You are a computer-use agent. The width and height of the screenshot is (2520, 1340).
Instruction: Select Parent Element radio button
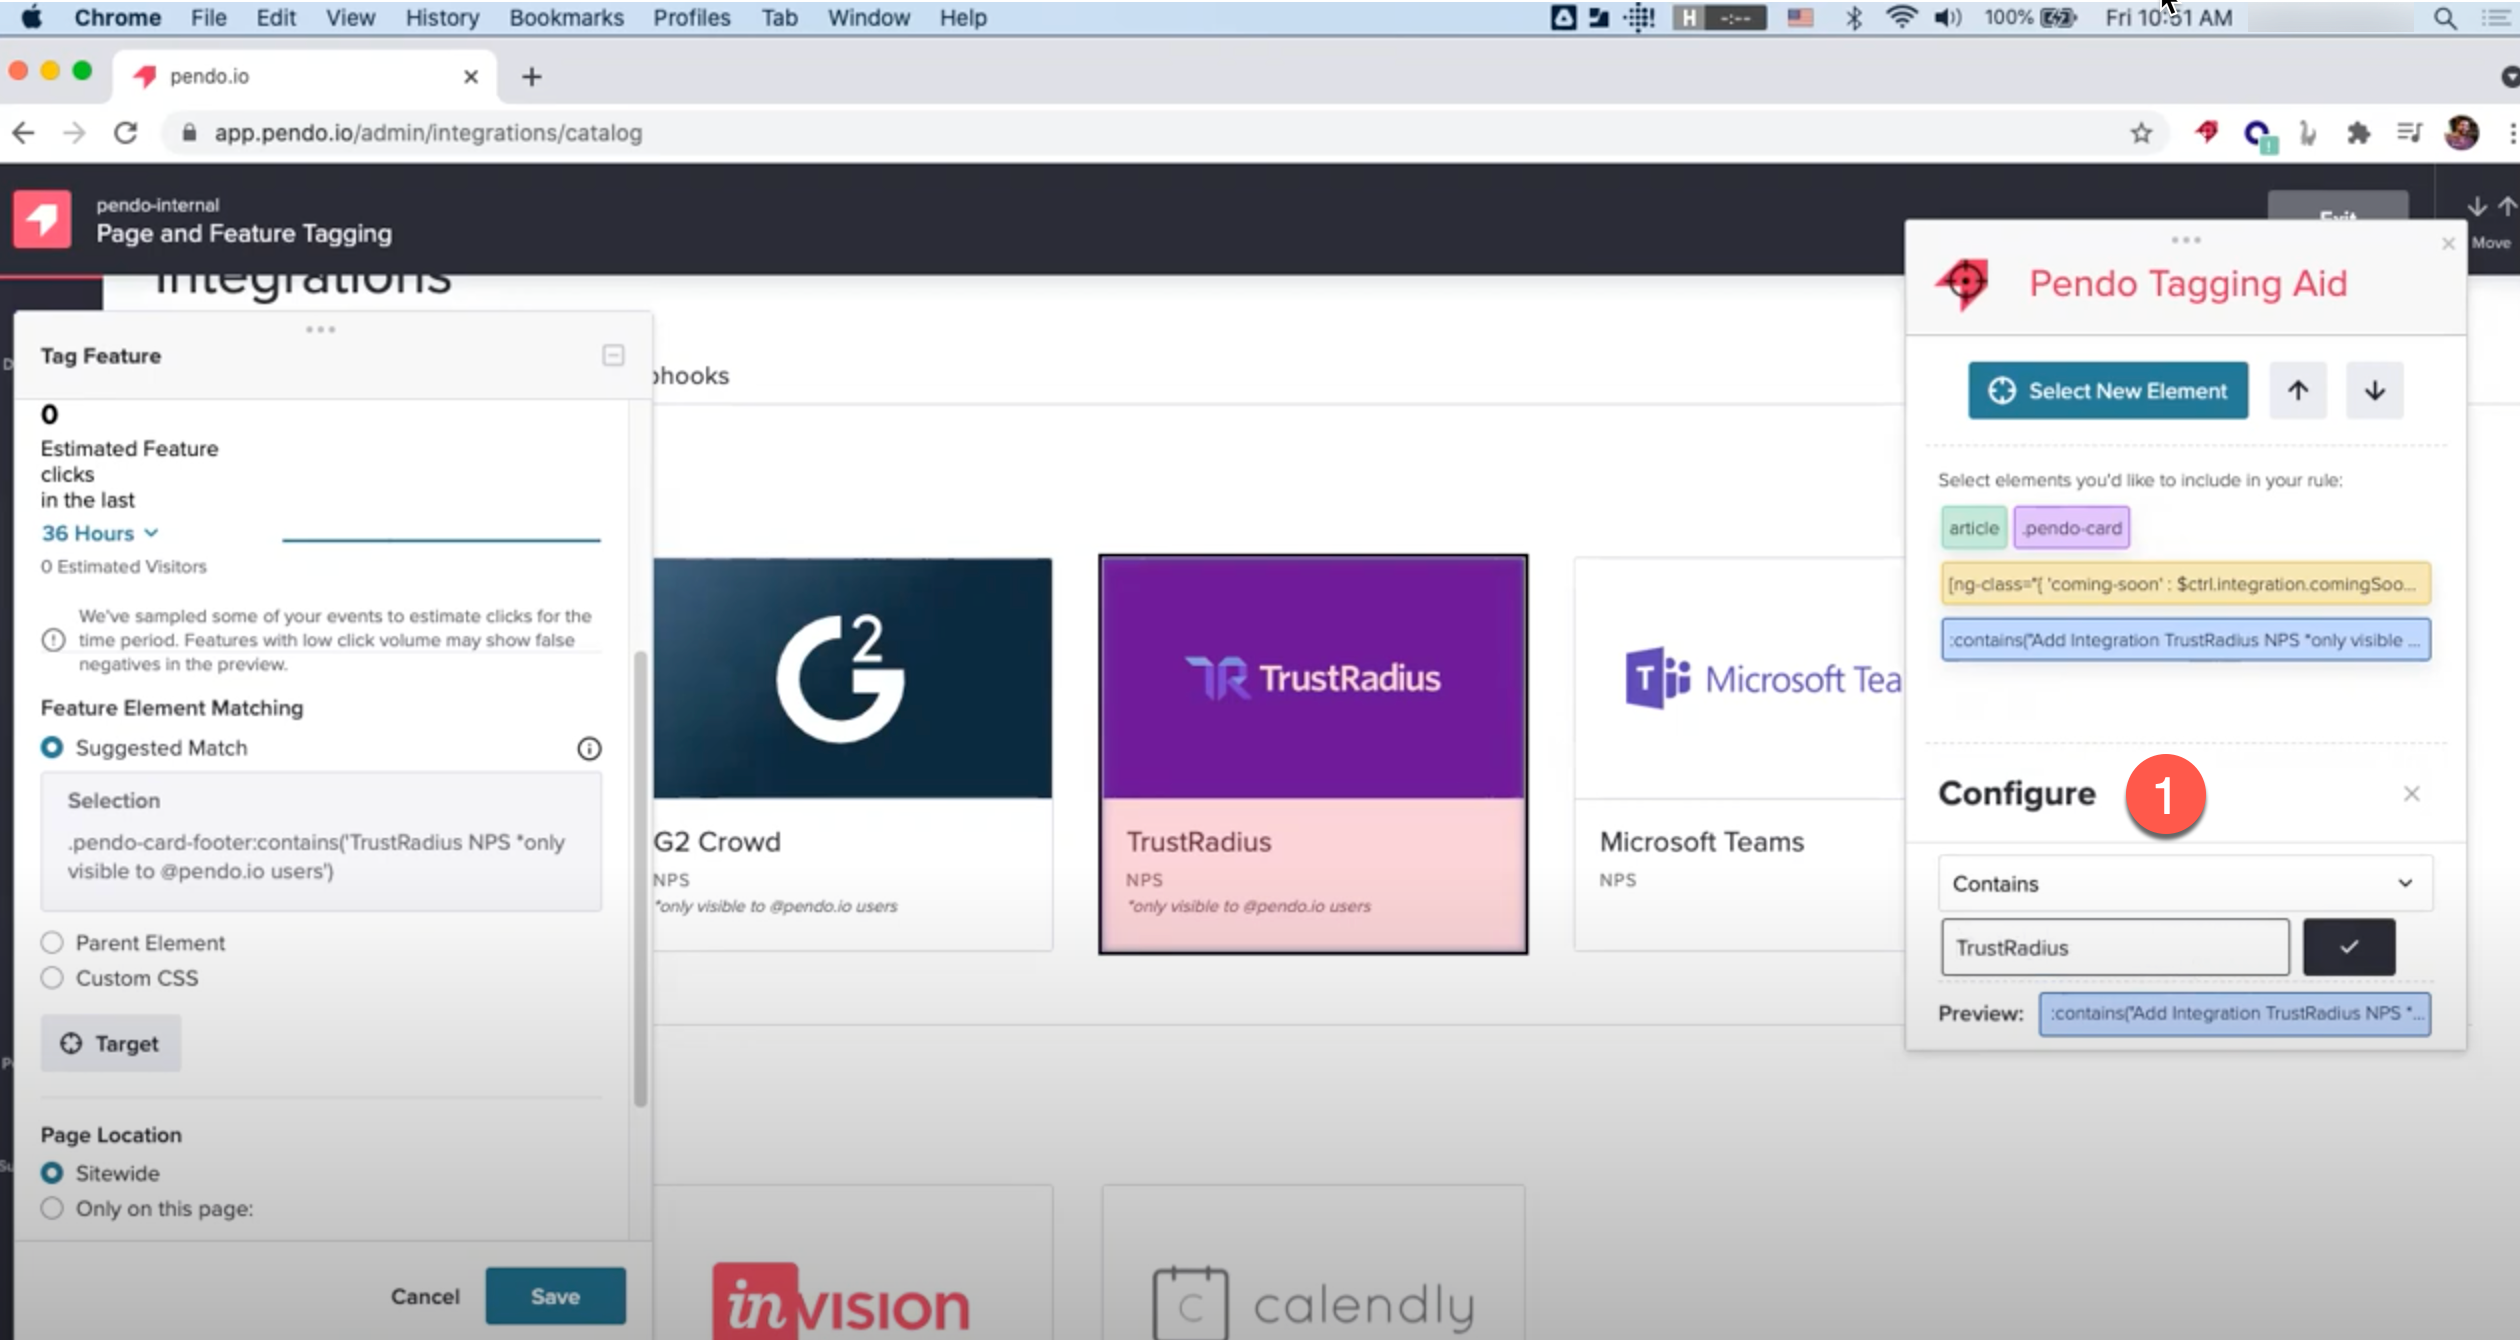(52, 943)
